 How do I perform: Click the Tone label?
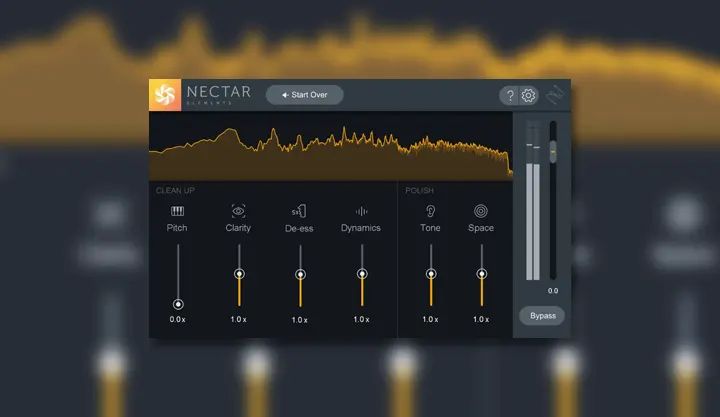[x=430, y=228]
